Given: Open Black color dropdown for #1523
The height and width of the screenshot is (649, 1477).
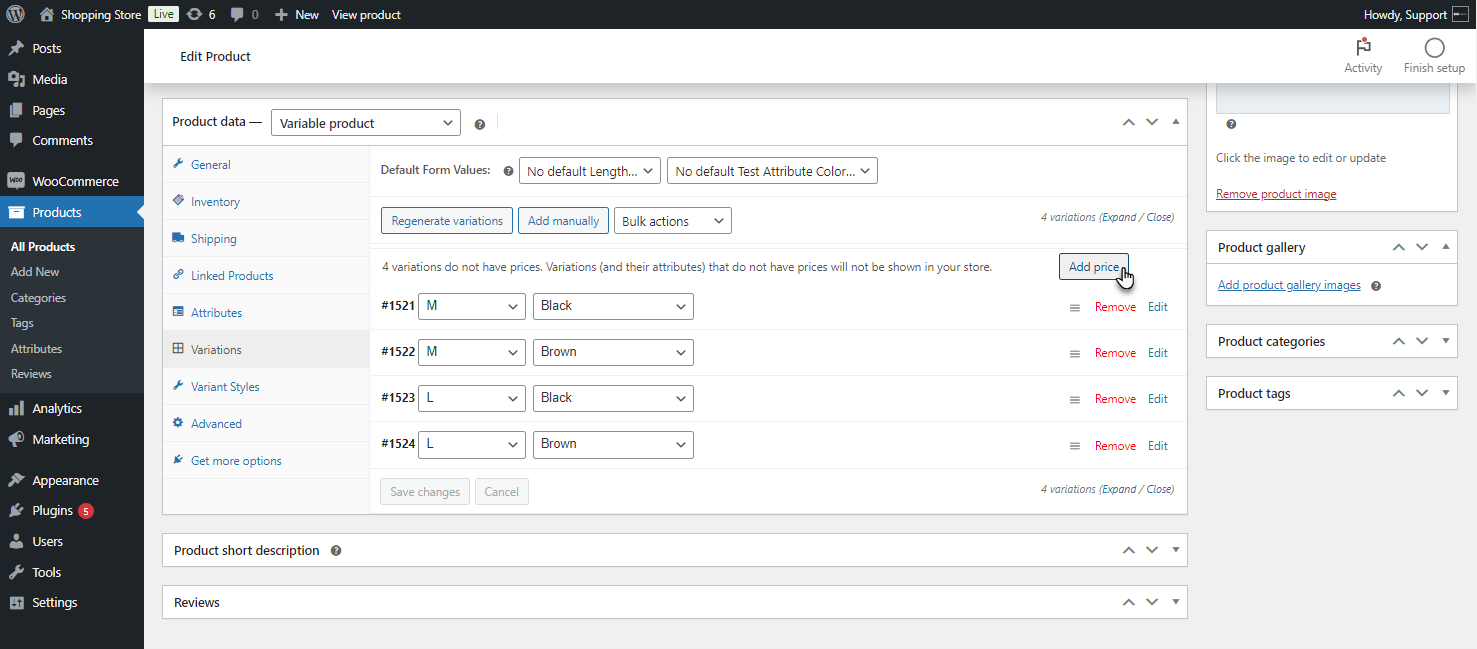Looking at the screenshot, I should pyautogui.click(x=613, y=398).
